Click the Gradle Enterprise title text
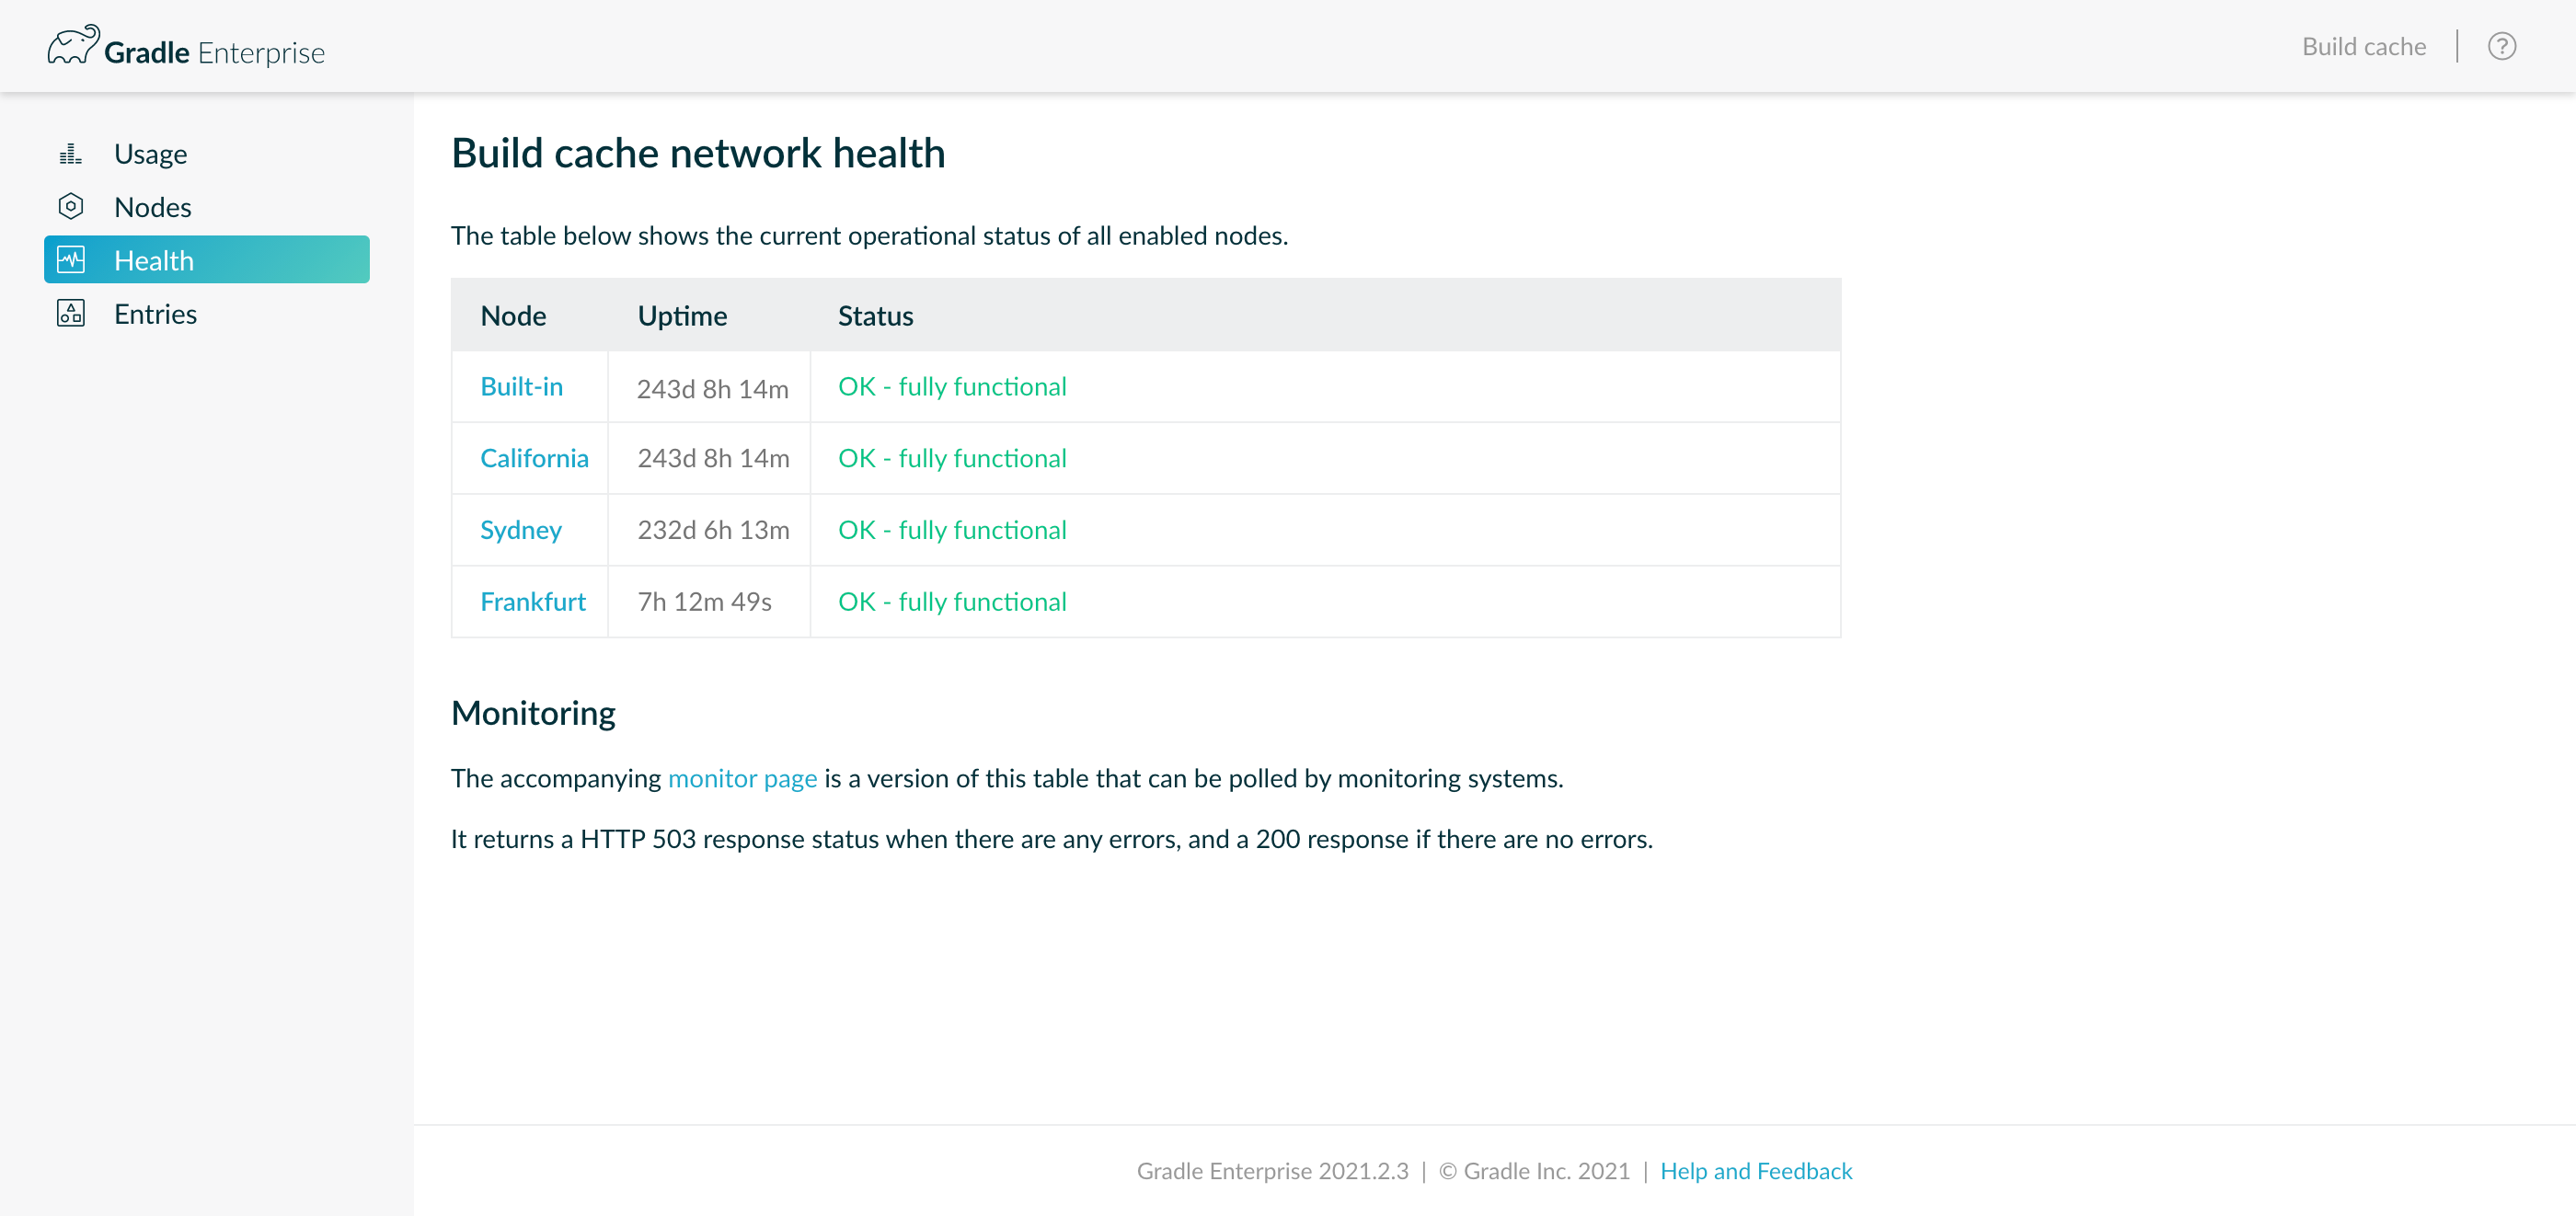 (x=216, y=50)
